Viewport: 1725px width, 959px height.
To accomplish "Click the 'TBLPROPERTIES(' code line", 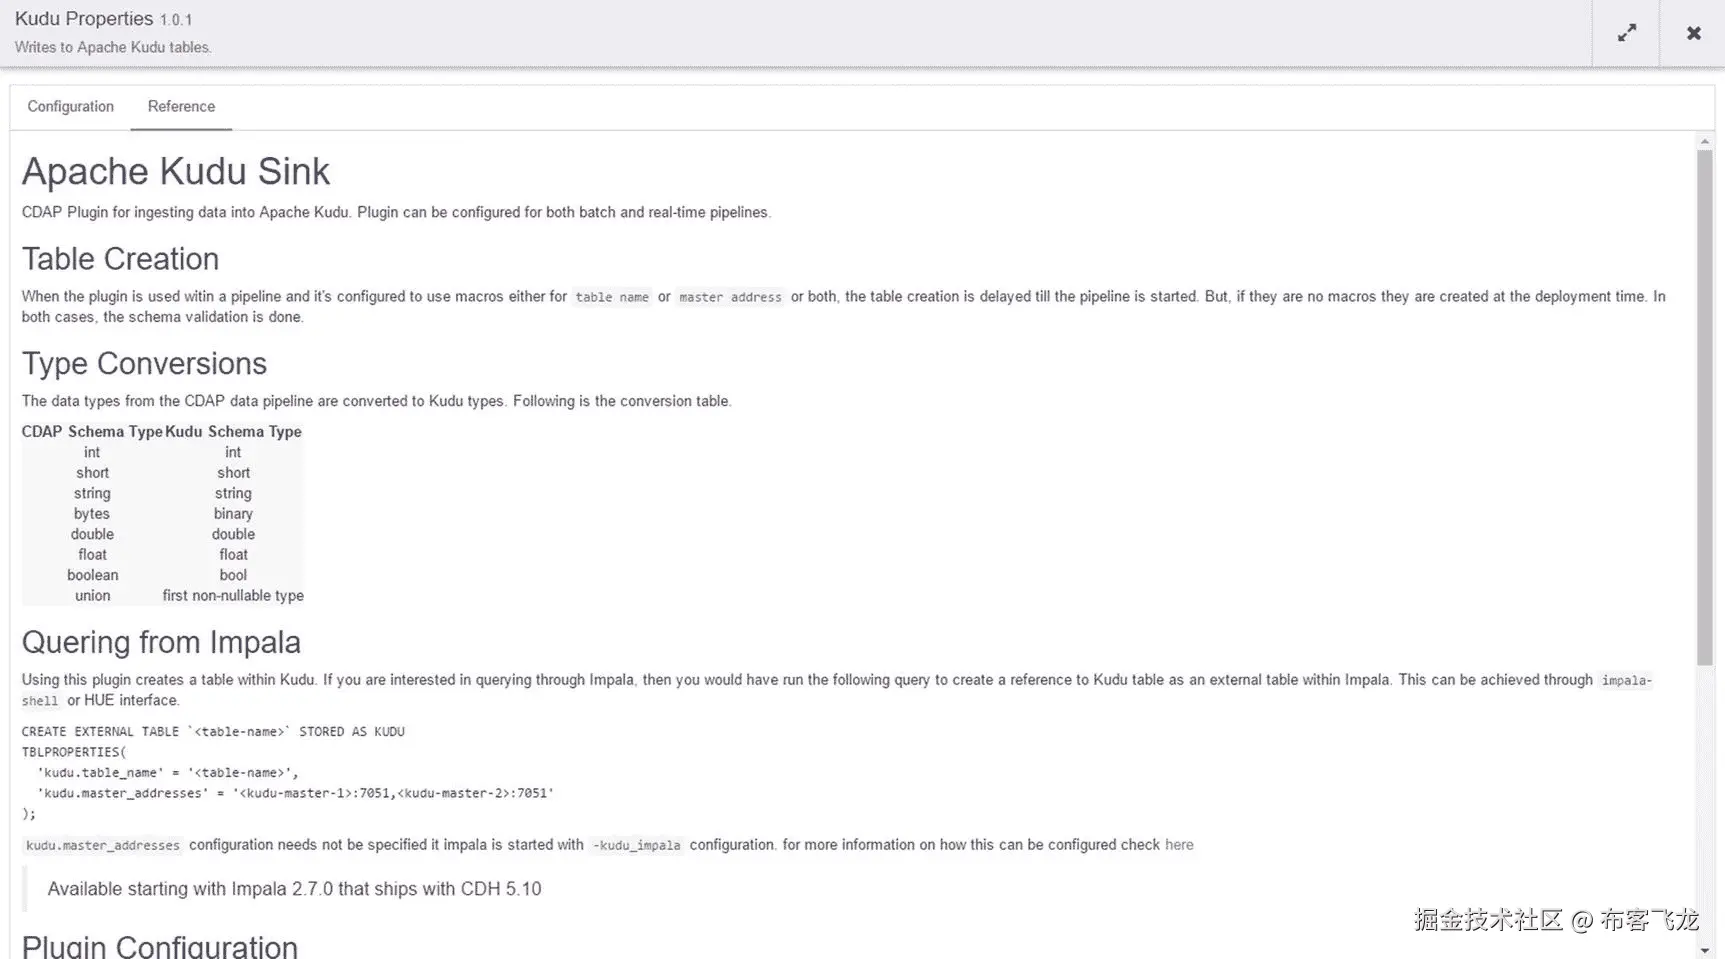I will [74, 752].
